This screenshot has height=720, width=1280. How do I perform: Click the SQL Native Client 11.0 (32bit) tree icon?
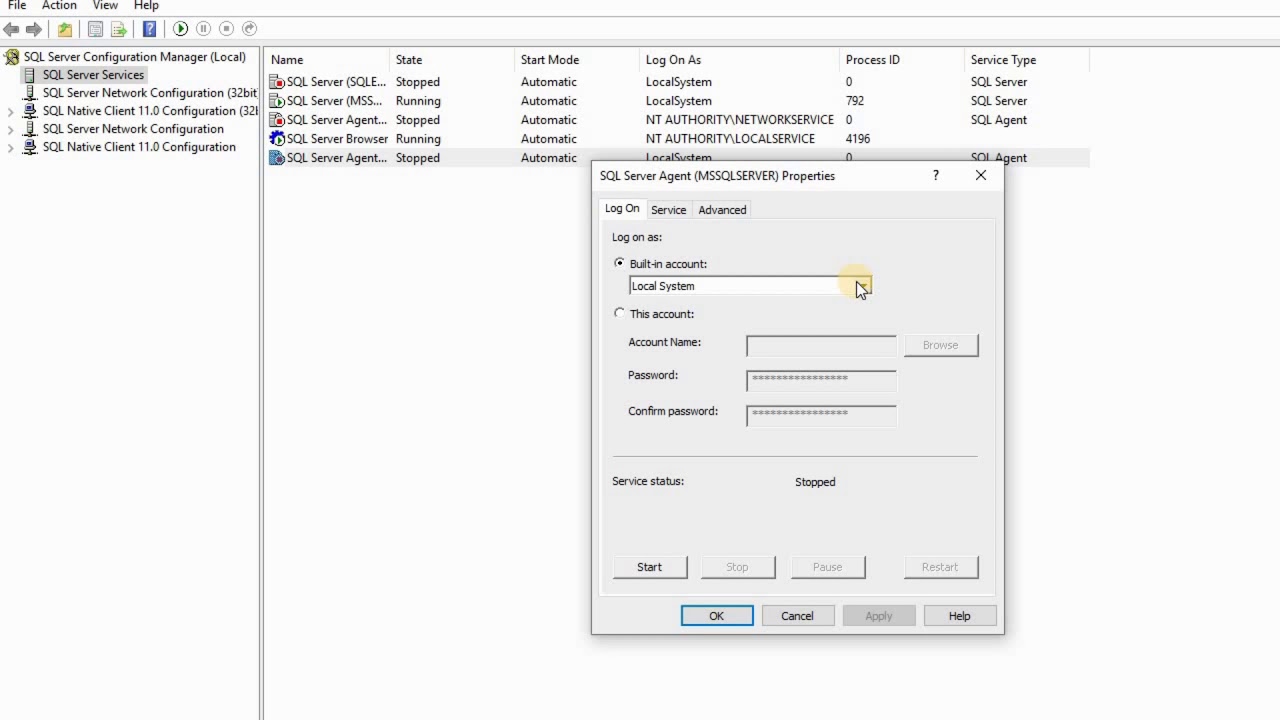(x=30, y=111)
